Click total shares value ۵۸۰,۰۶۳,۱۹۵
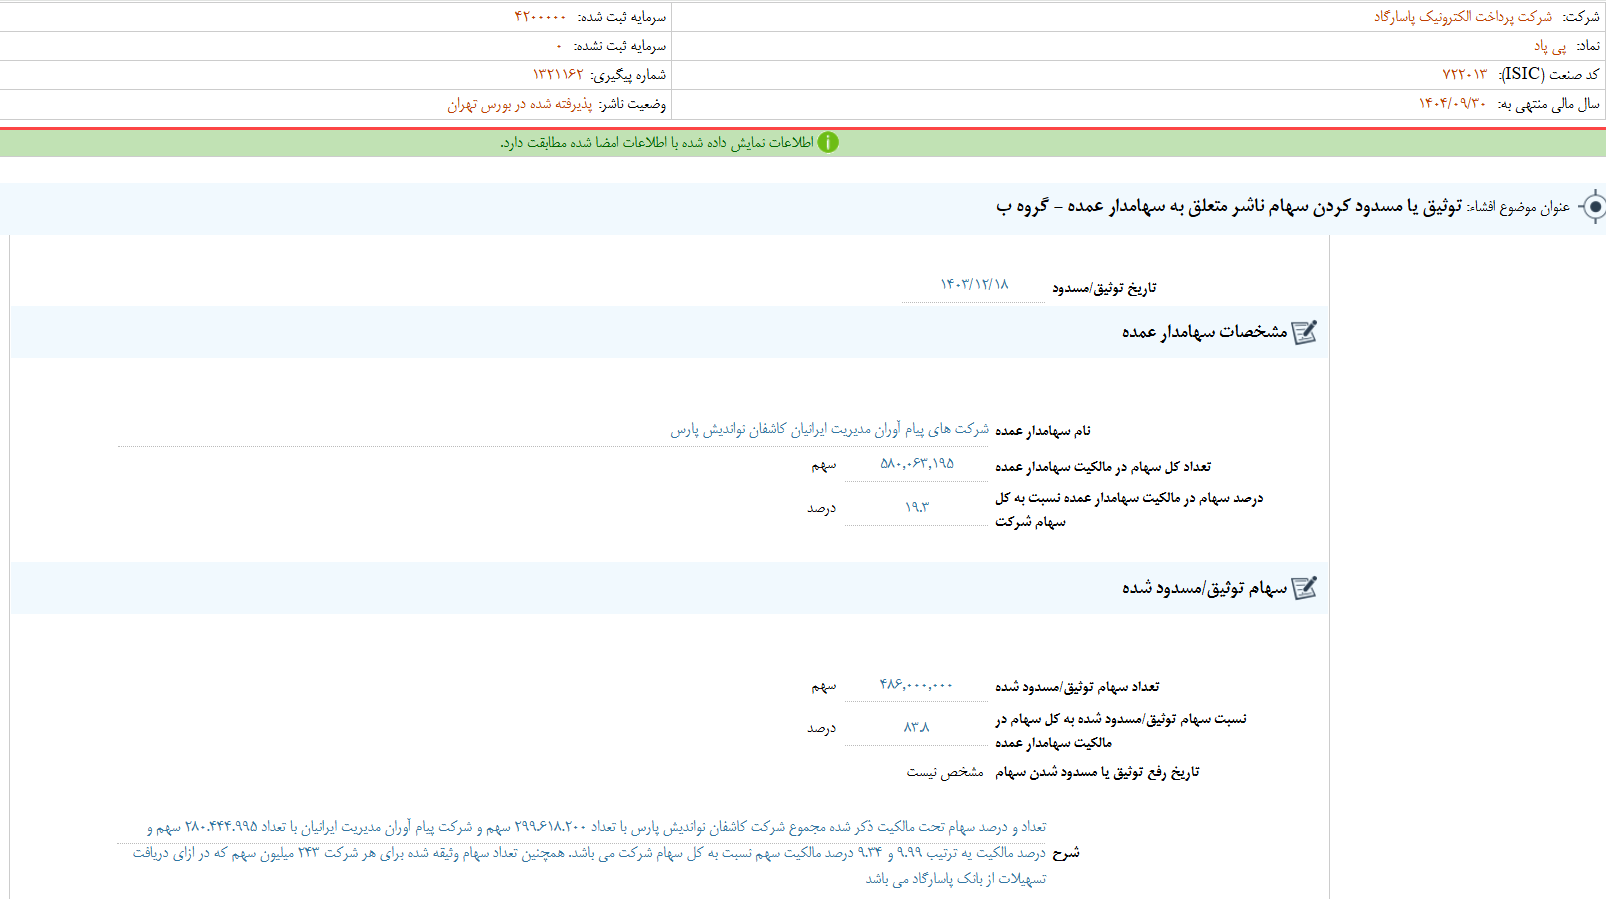The image size is (1606, 899). point(917,464)
